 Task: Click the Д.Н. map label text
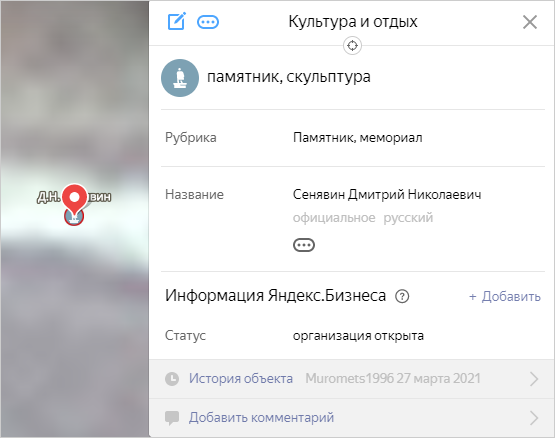point(49,197)
